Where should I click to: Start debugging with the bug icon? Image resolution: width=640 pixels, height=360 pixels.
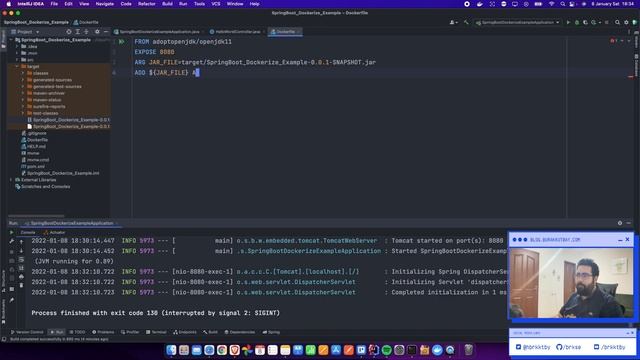[577, 22]
